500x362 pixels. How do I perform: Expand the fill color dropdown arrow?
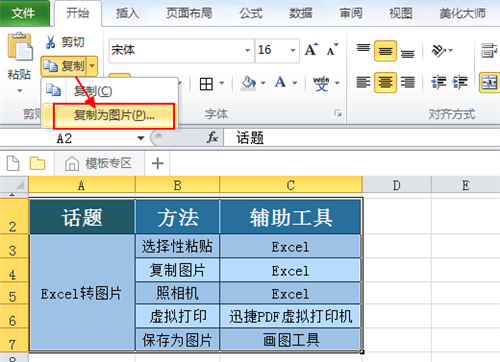pyautogui.click(x=263, y=83)
